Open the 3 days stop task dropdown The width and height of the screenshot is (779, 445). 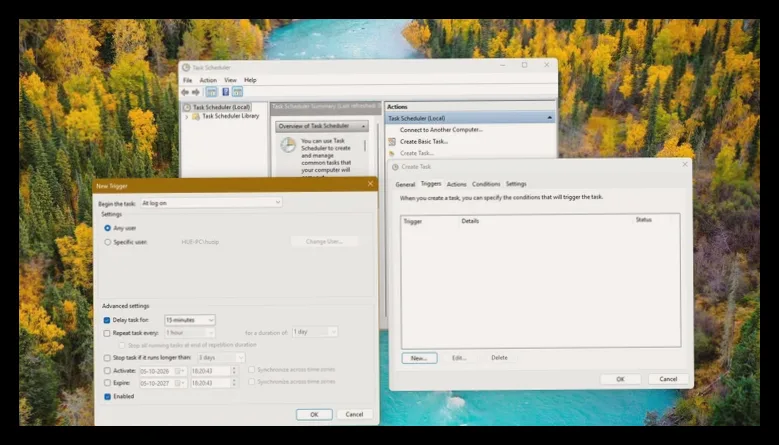point(221,358)
